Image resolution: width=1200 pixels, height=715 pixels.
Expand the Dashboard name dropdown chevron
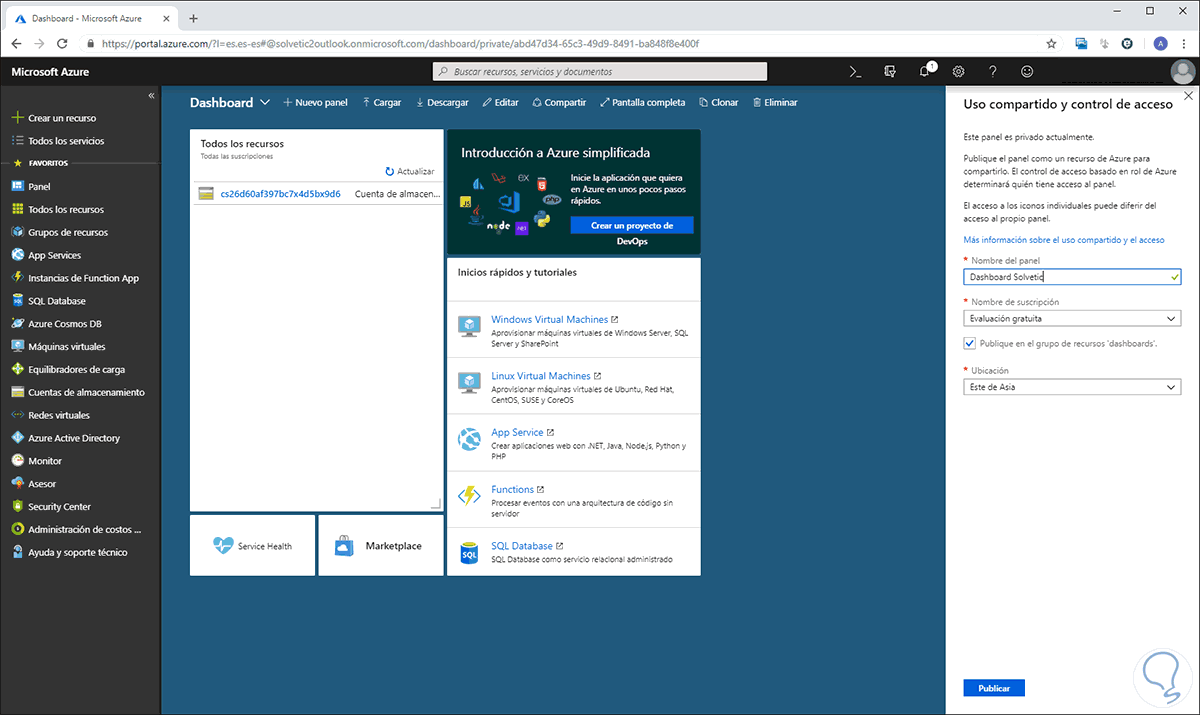click(265, 102)
